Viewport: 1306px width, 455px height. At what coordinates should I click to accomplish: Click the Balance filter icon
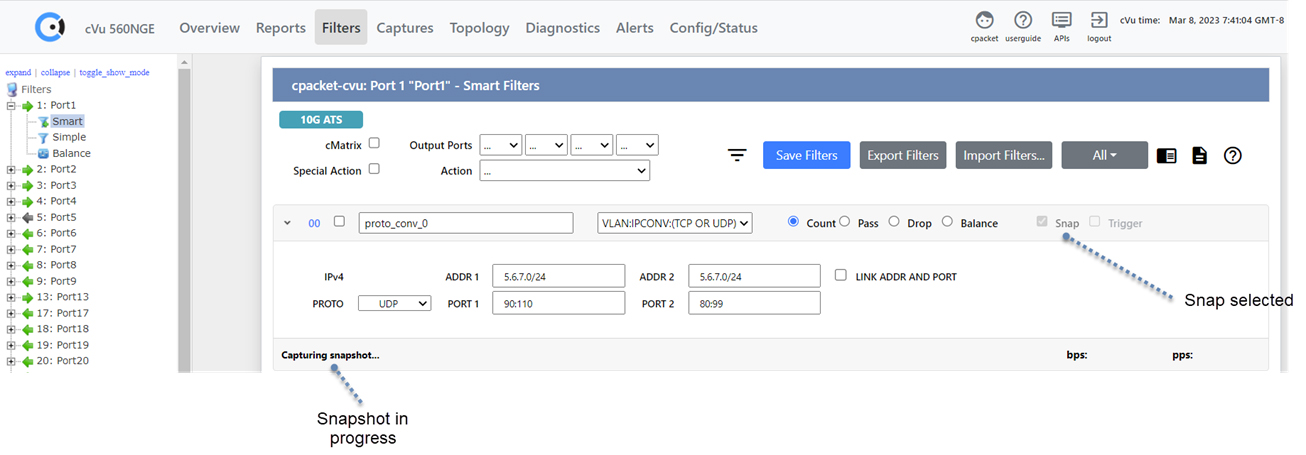44,153
